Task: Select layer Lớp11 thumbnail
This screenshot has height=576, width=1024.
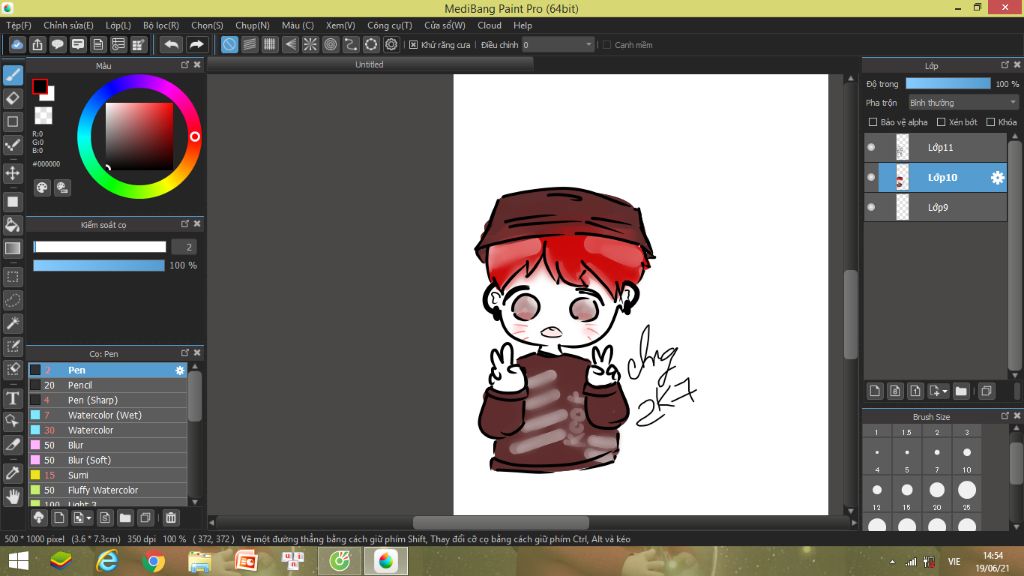Action: coord(903,148)
